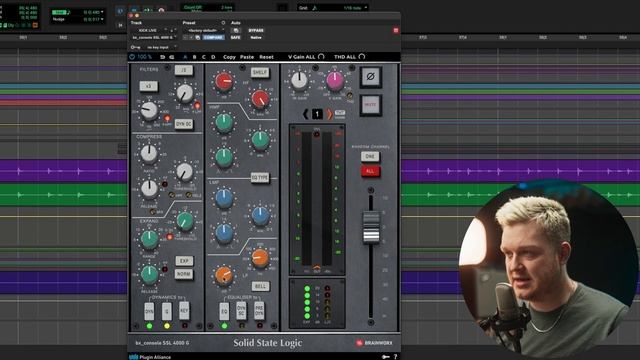This screenshot has width=640, height=360.
Task: Click the blue LMF frequency knob
Action: pos(260,216)
